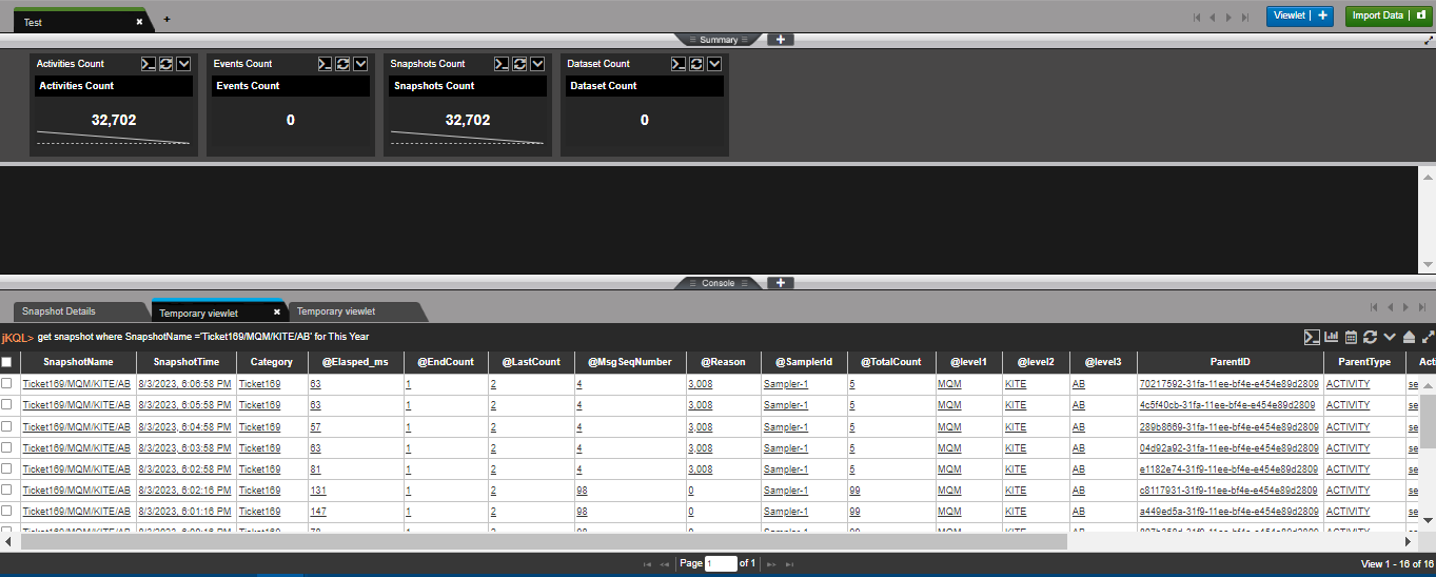Image resolution: width=1437 pixels, height=577 pixels.
Task: Refresh the Snapshots Count viewlet
Action: (x=520, y=63)
